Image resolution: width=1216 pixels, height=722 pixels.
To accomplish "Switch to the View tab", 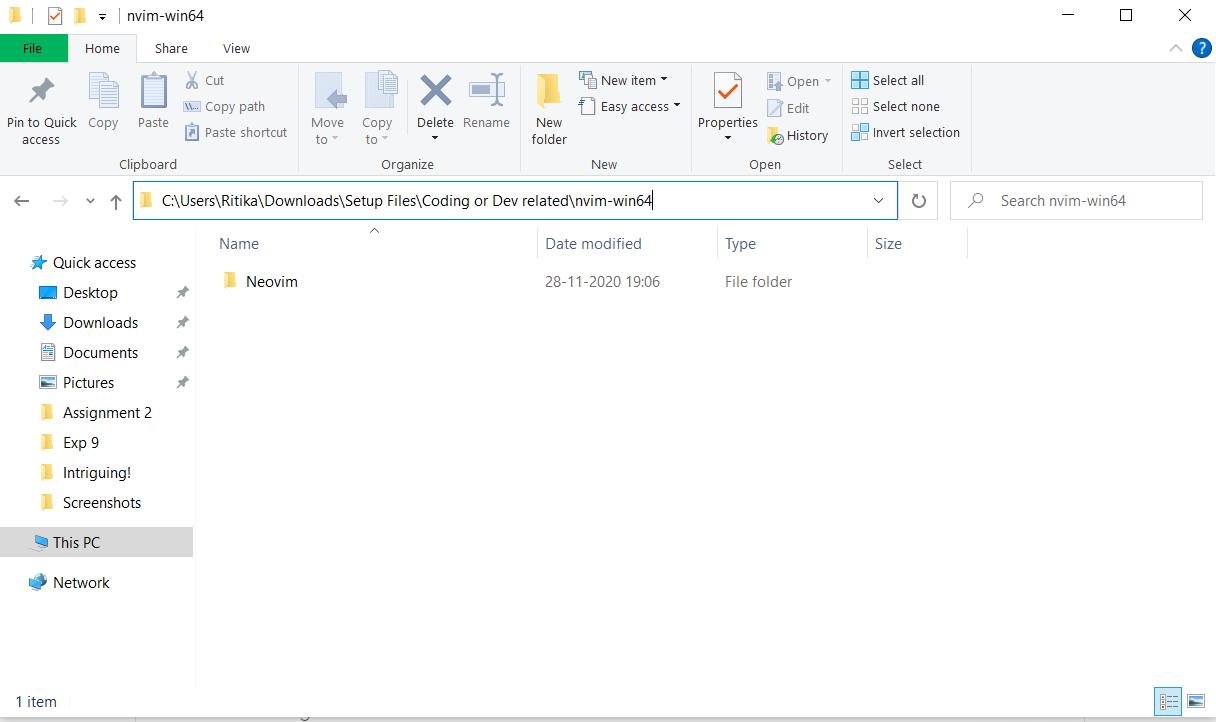I will tap(236, 48).
